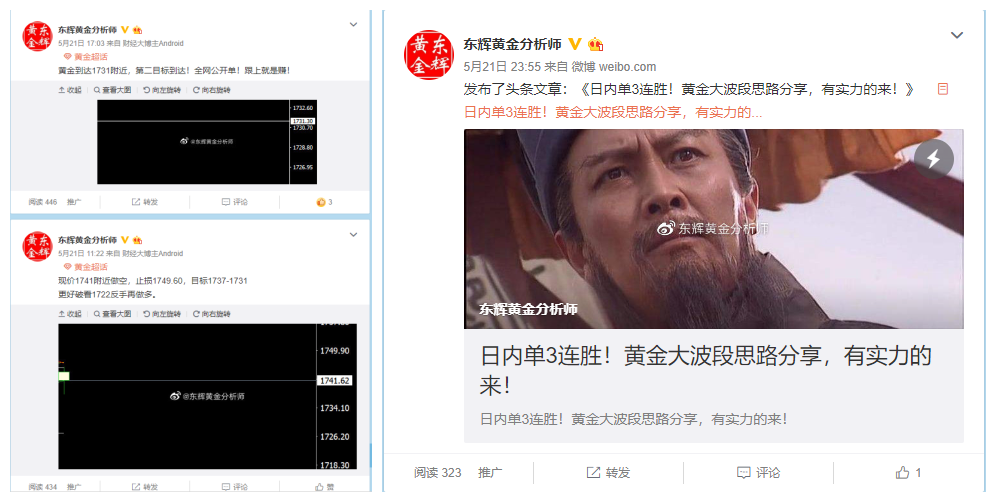Click 赞 like button on 11:22 post

(325, 487)
